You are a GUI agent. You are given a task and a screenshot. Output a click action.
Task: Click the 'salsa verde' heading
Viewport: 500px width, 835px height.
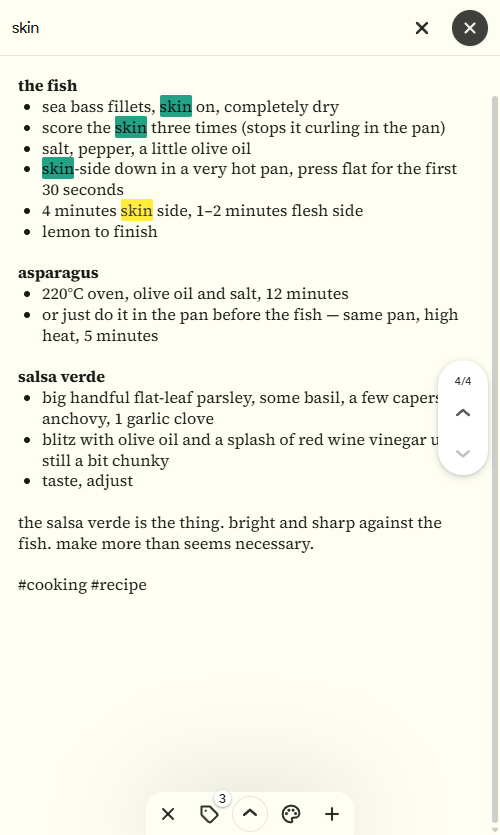tap(61, 376)
